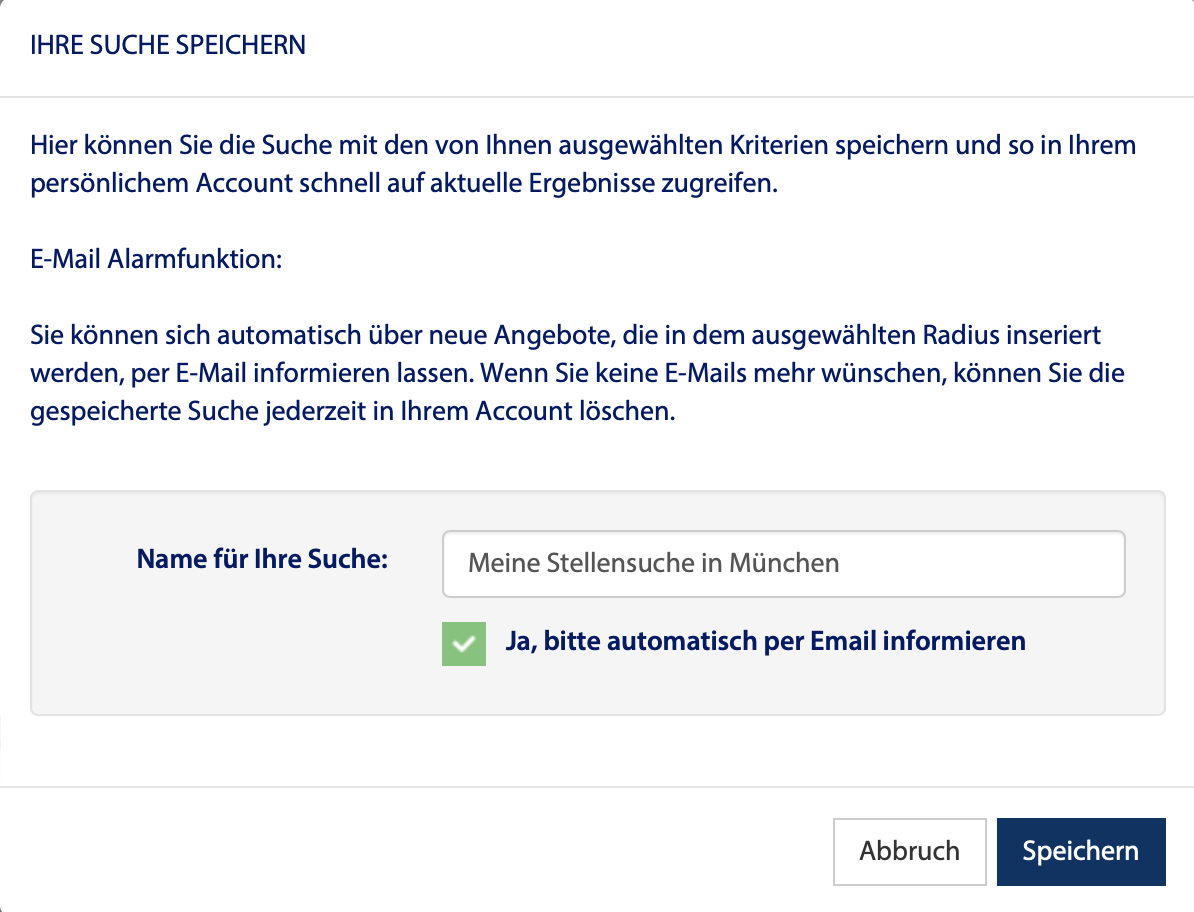The height and width of the screenshot is (912, 1194).
Task: Select the text 'Meine Stellensuche in München'
Action: tap(651, 563)
